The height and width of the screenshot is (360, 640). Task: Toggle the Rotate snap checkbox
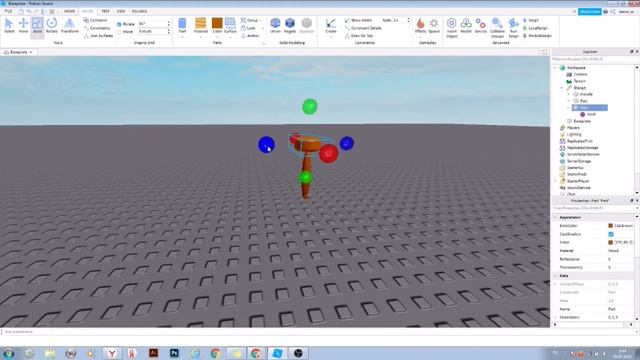[x=119, y=24]
